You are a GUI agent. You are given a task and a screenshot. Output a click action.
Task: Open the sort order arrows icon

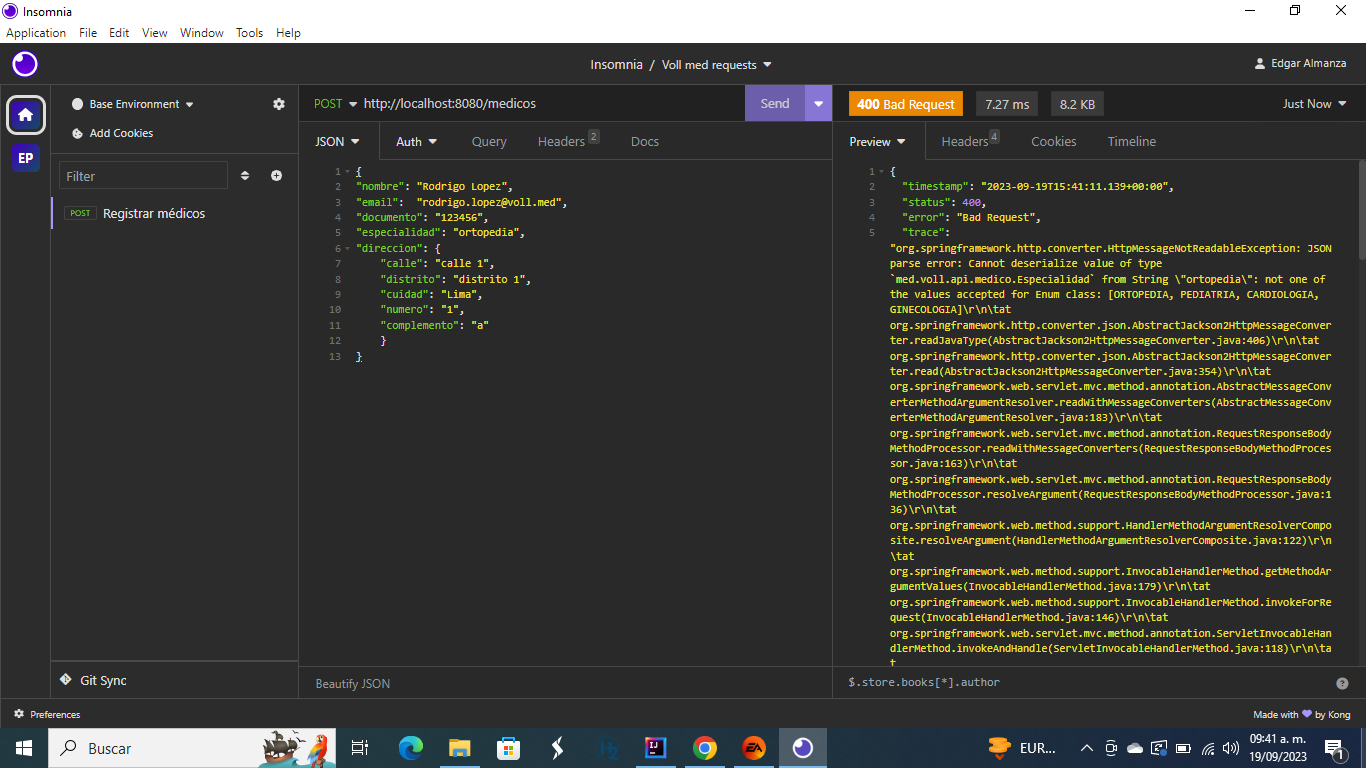click(245, 176)
